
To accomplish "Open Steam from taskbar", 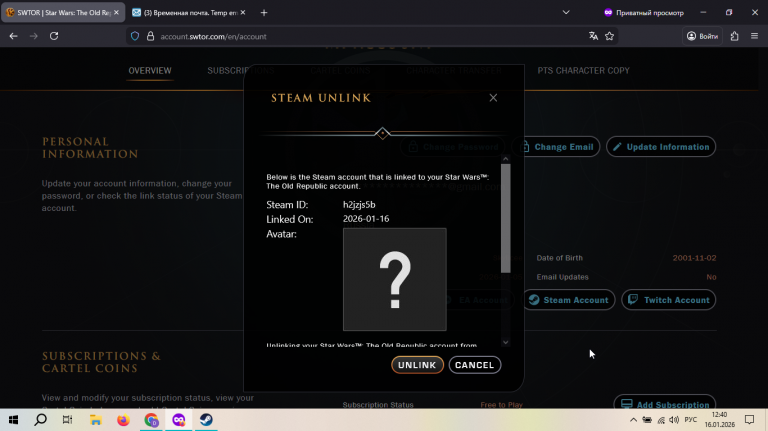I will (206, 420).
